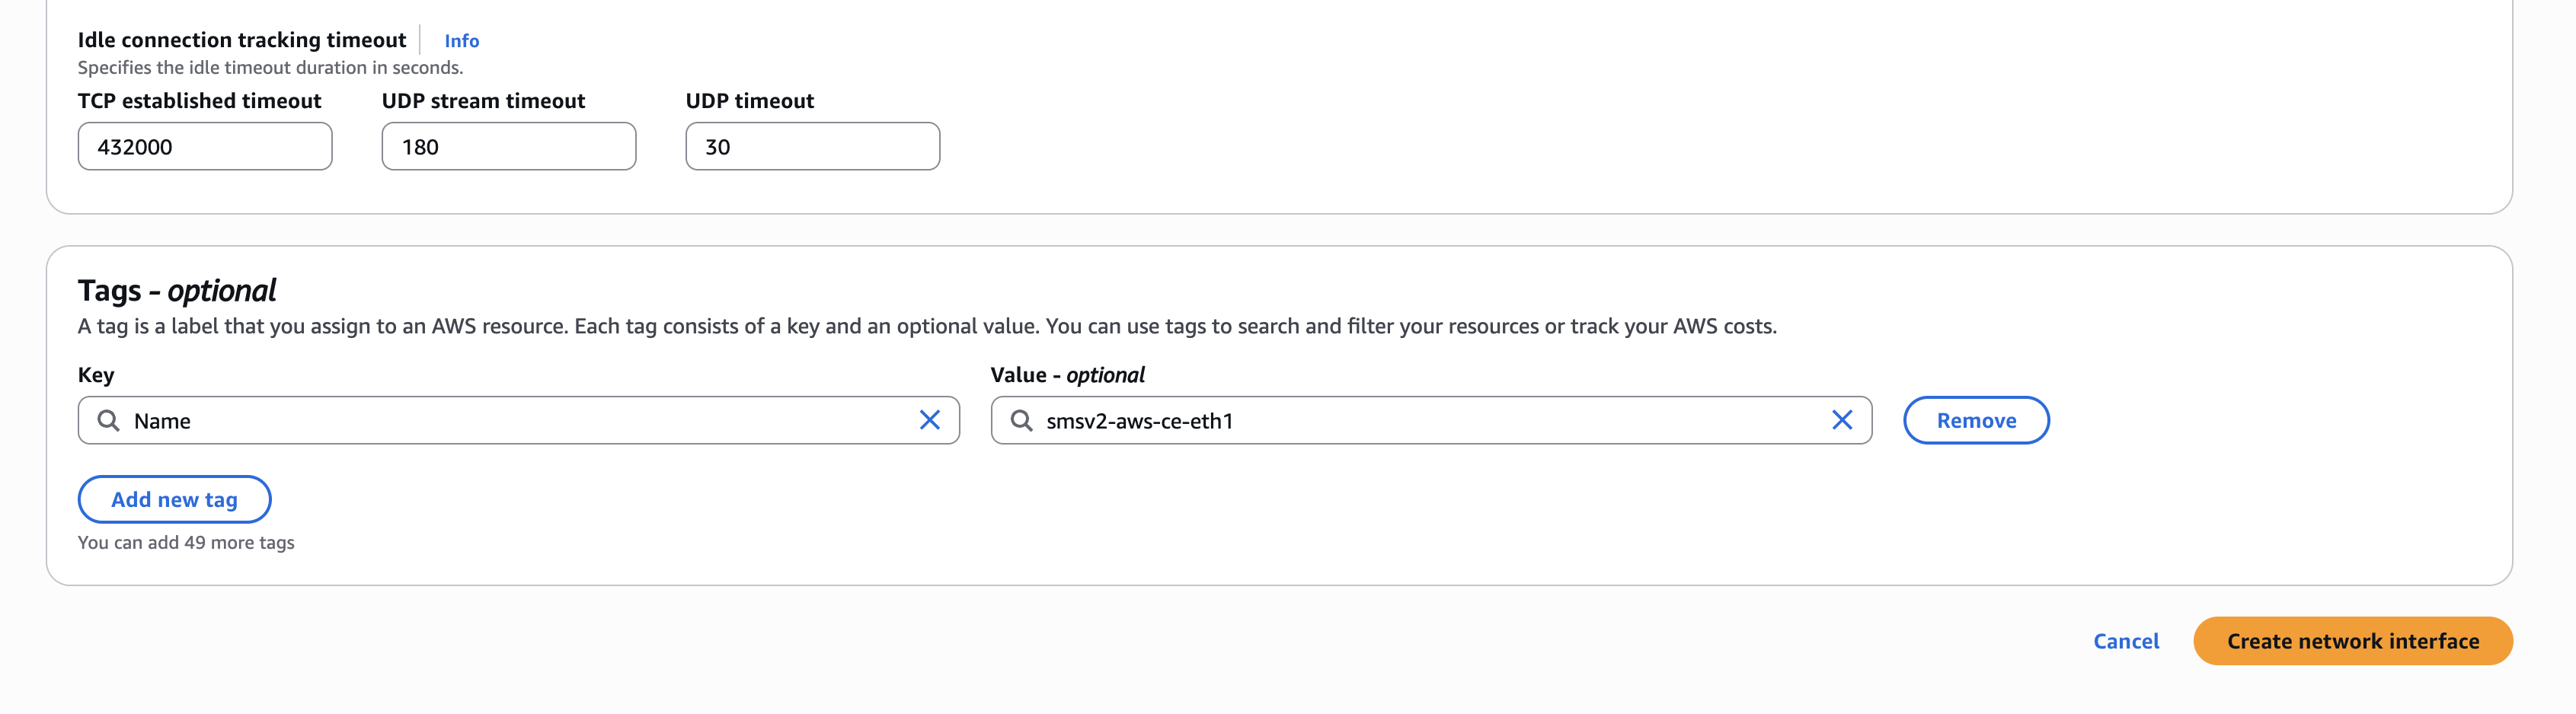The width and height of the screenshot is (2576, 714).
Task: Click the magnifier icon in the Key field
Action: (x=110, y=420)
